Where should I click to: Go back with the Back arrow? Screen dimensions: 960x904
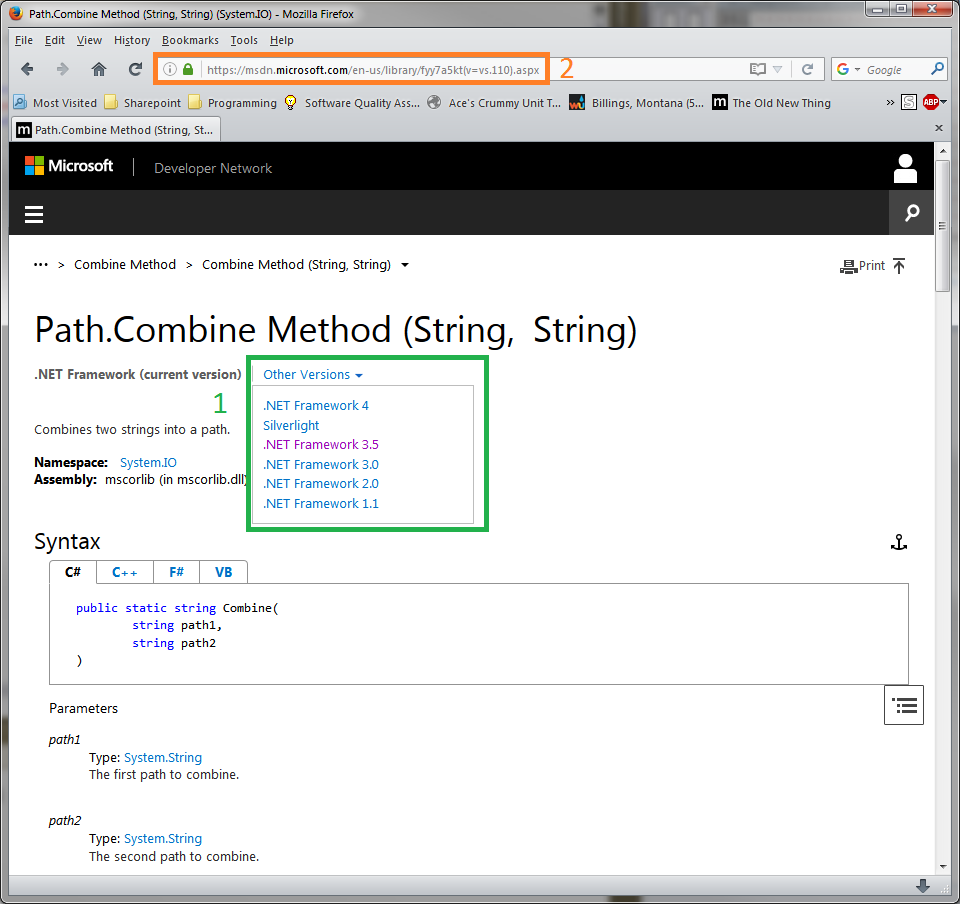click(x=27, y=69)
